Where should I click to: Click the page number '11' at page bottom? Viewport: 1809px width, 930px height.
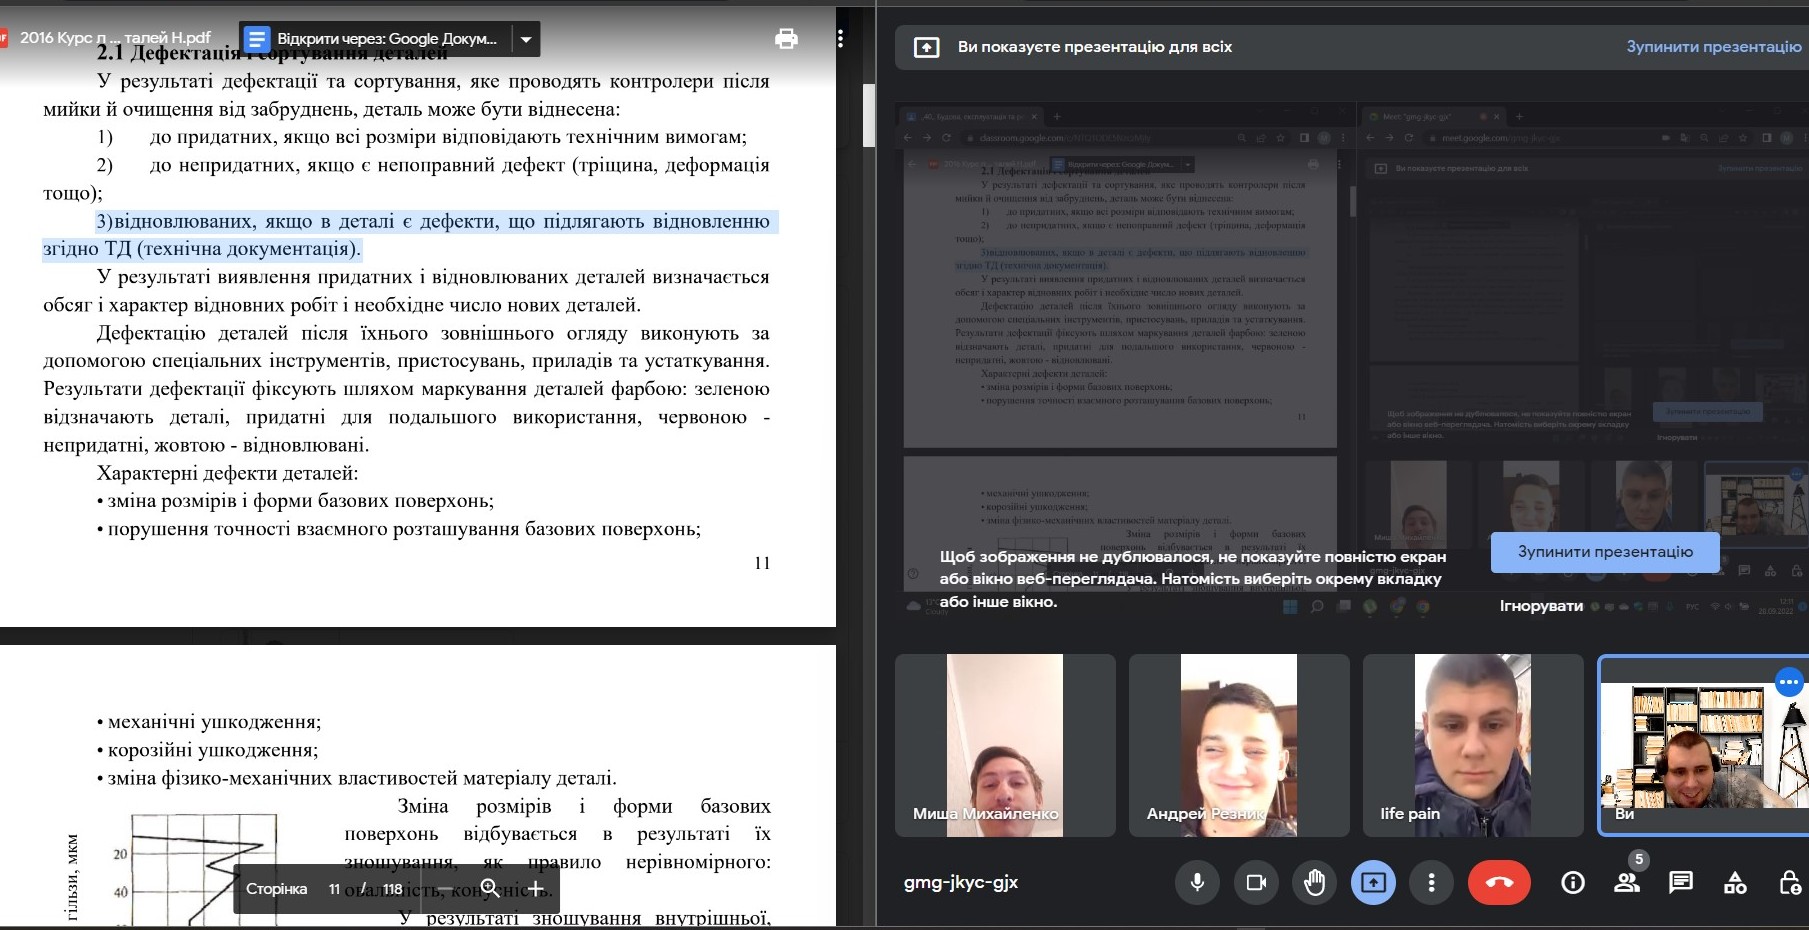(x=762, y=563)
